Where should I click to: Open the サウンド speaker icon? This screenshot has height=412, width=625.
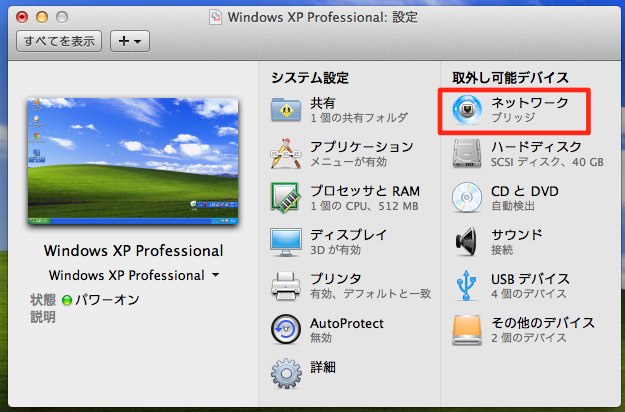click(x=466, y=241)
